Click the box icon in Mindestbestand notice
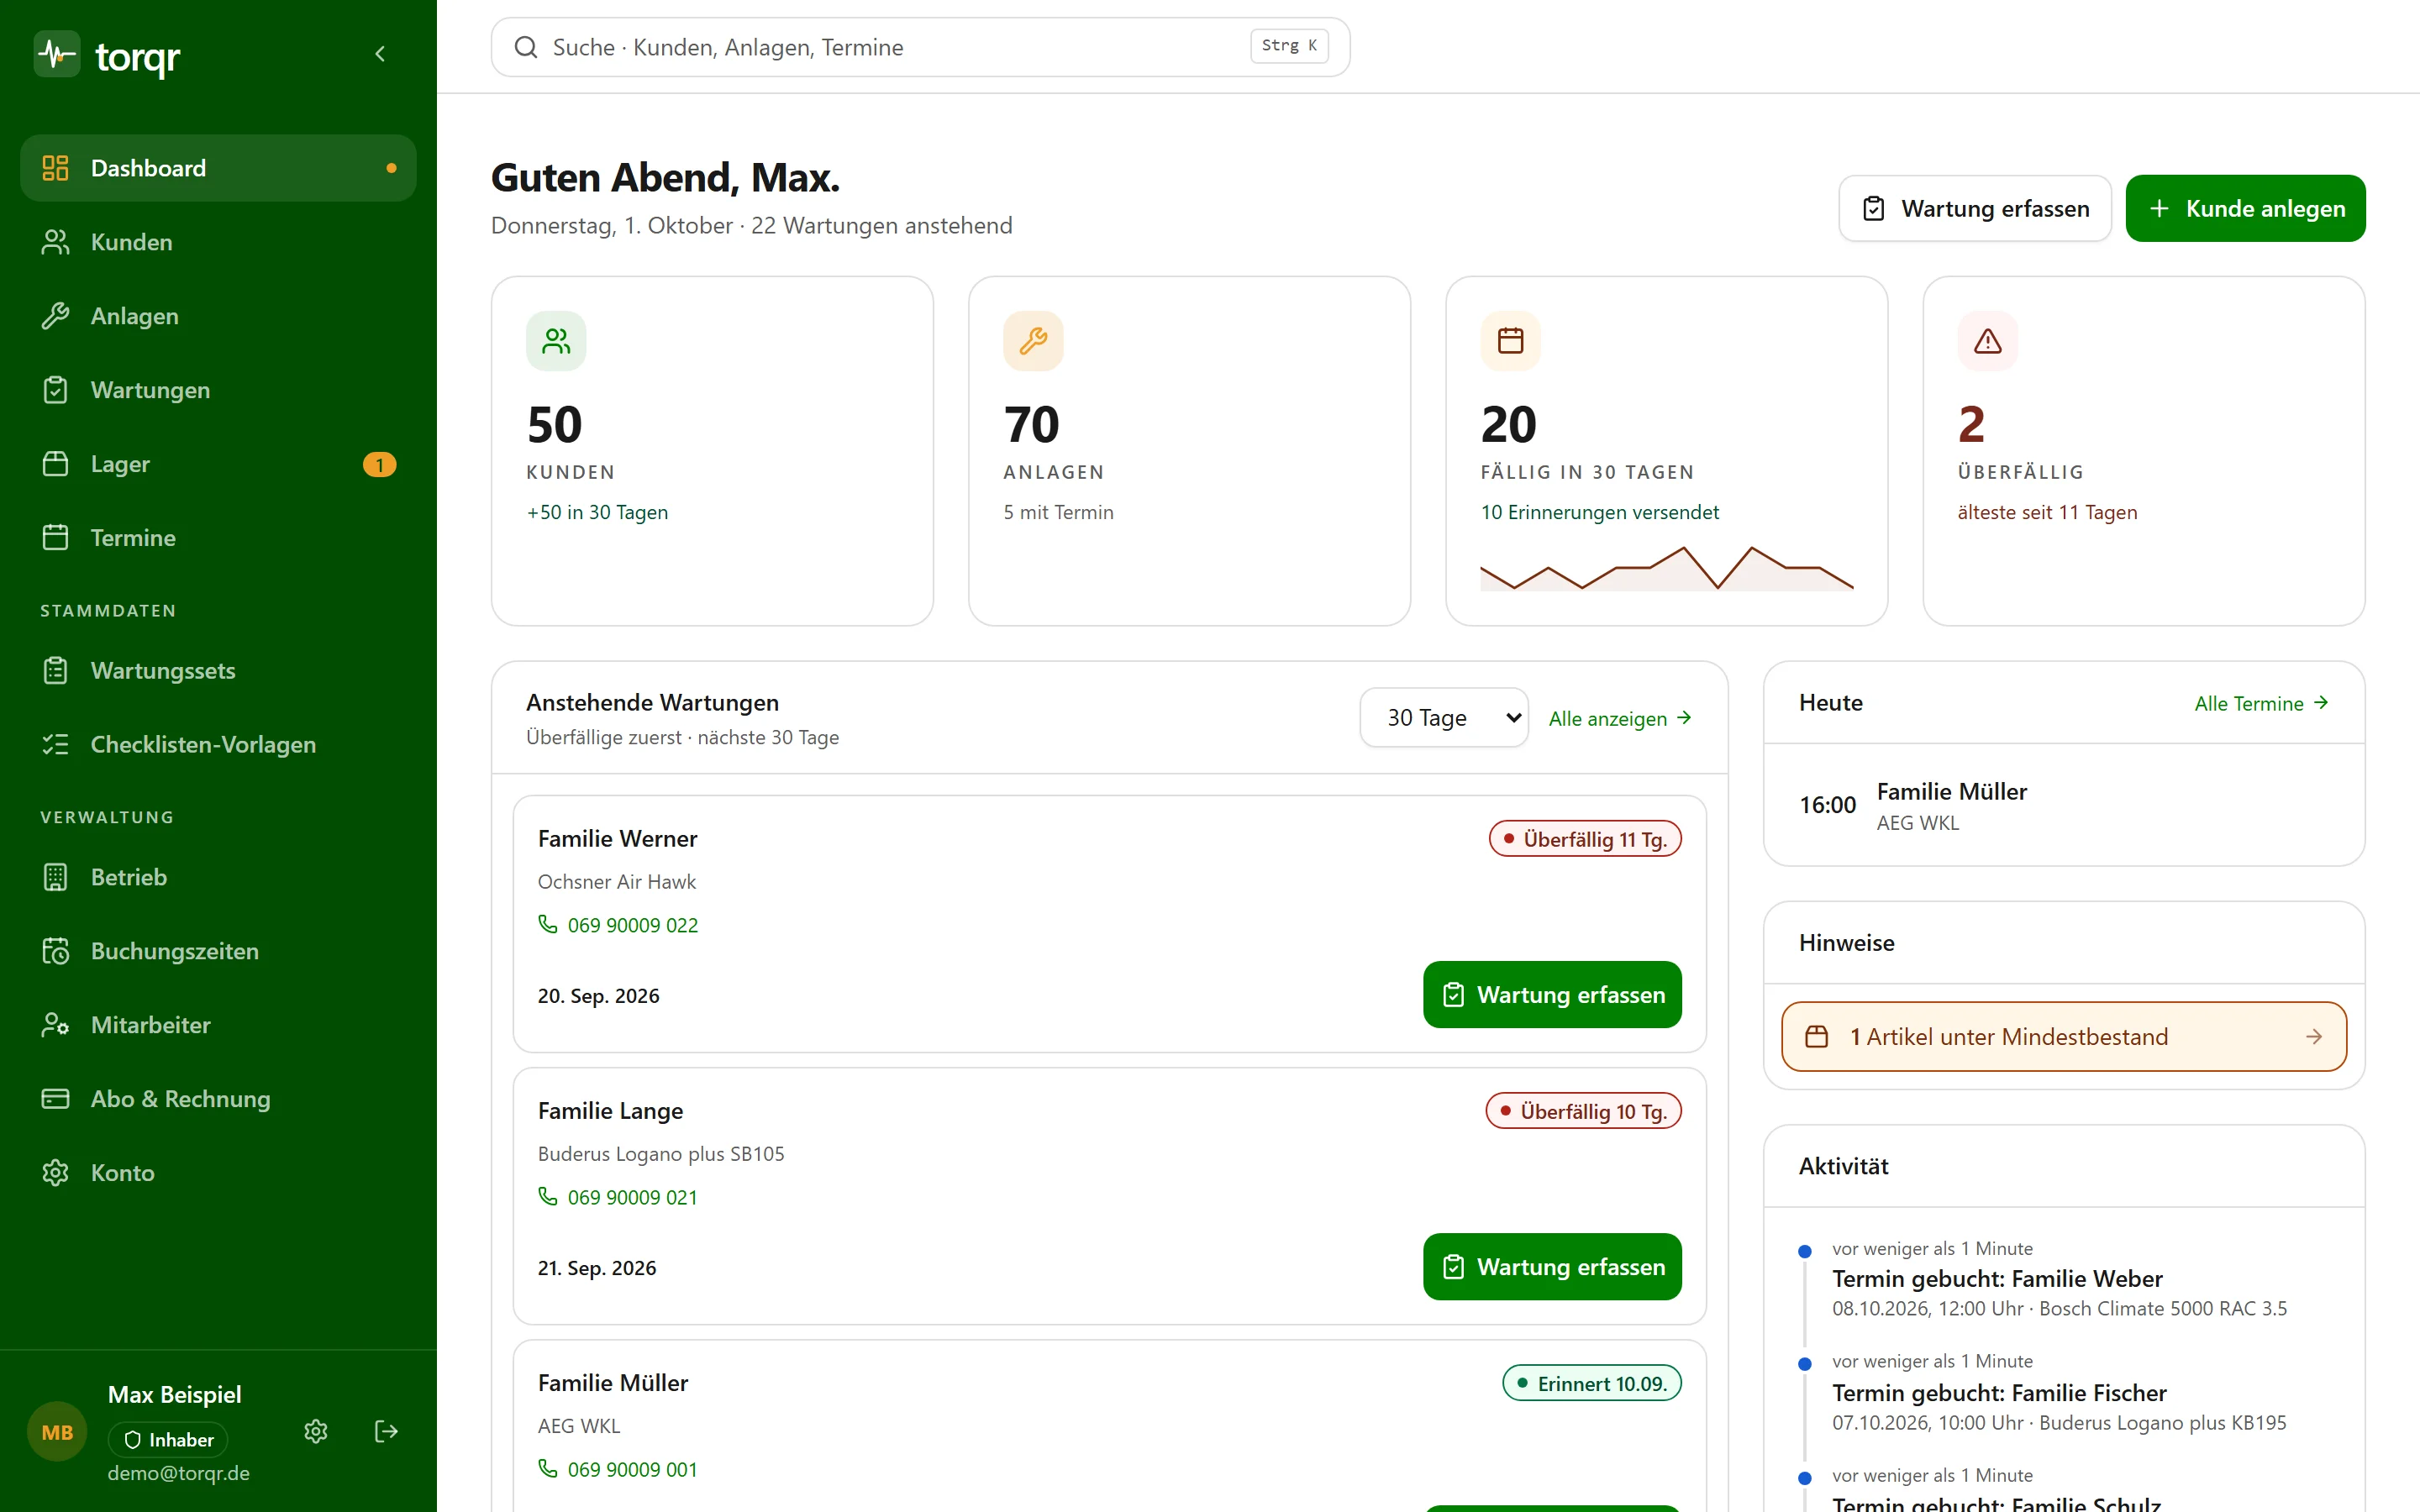Image resolution: width=2420 pixels, height=1512 pixels. 1816,1036
